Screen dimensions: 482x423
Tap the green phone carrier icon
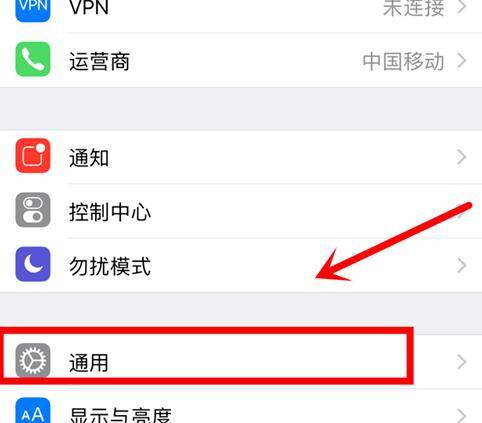coord(33,59)
